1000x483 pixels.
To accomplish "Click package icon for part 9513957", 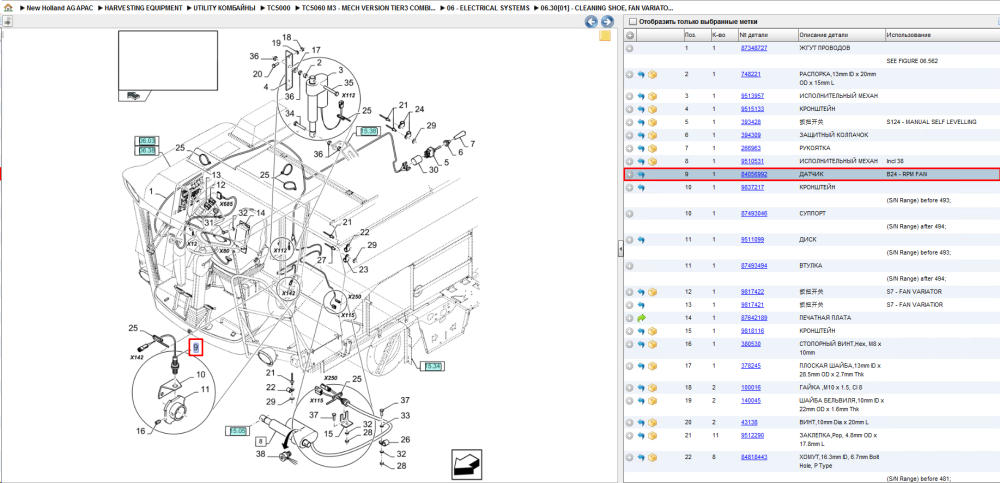I will tap(652, 96).
